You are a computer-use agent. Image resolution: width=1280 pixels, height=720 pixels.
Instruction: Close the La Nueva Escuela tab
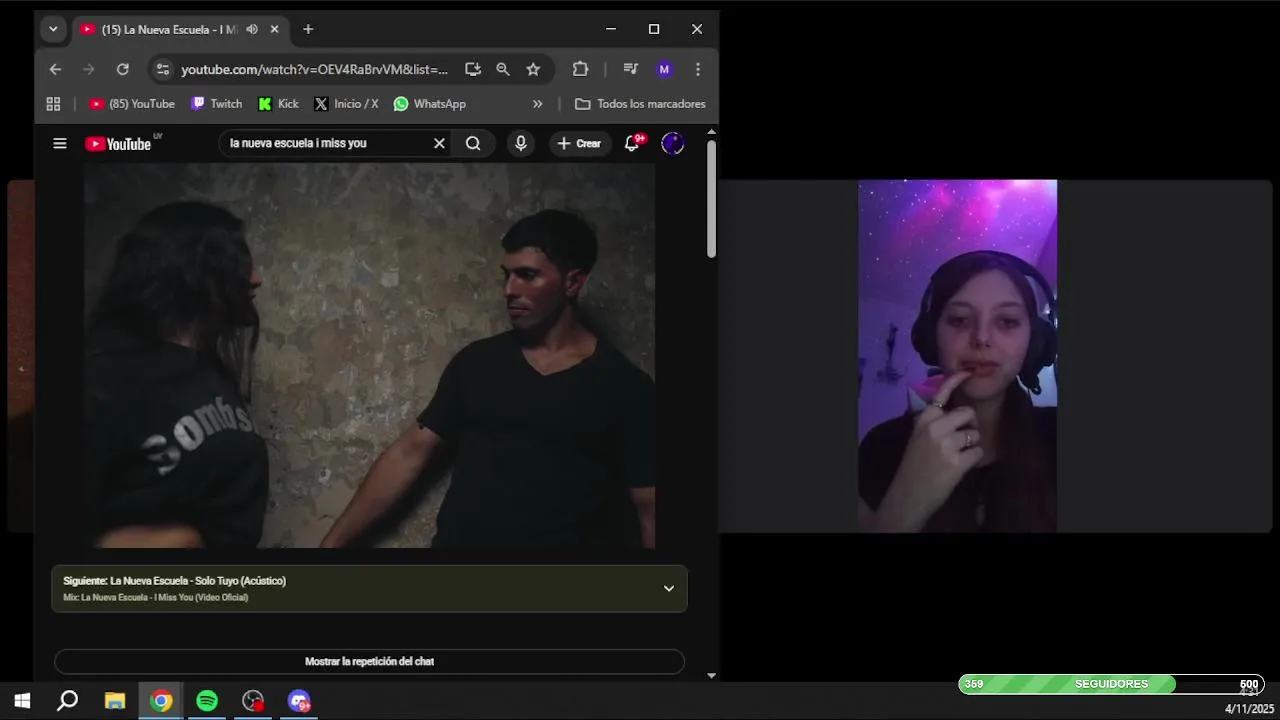[x=274, y=30]
